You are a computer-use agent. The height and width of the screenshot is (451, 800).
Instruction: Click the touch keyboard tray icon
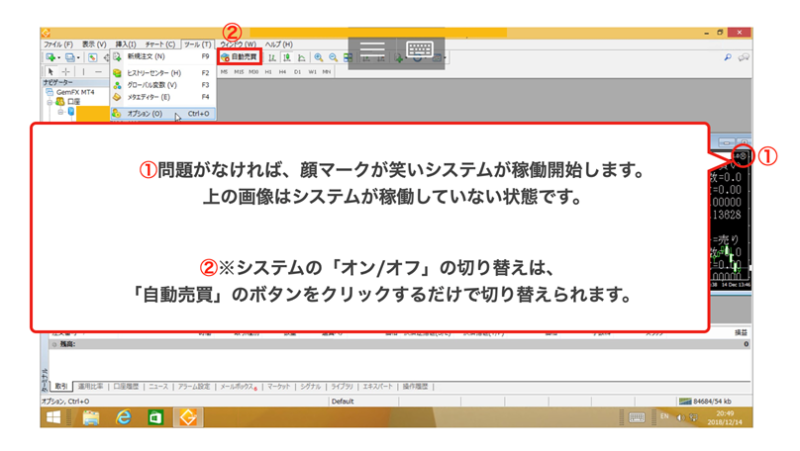(636, 418)
